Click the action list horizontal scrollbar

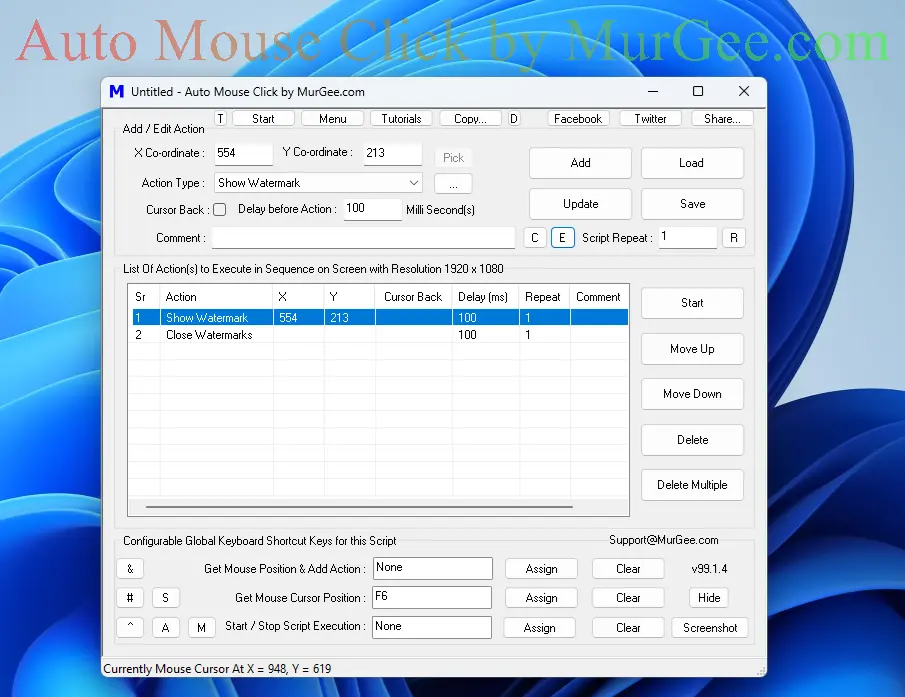click(x=359, y=507)
